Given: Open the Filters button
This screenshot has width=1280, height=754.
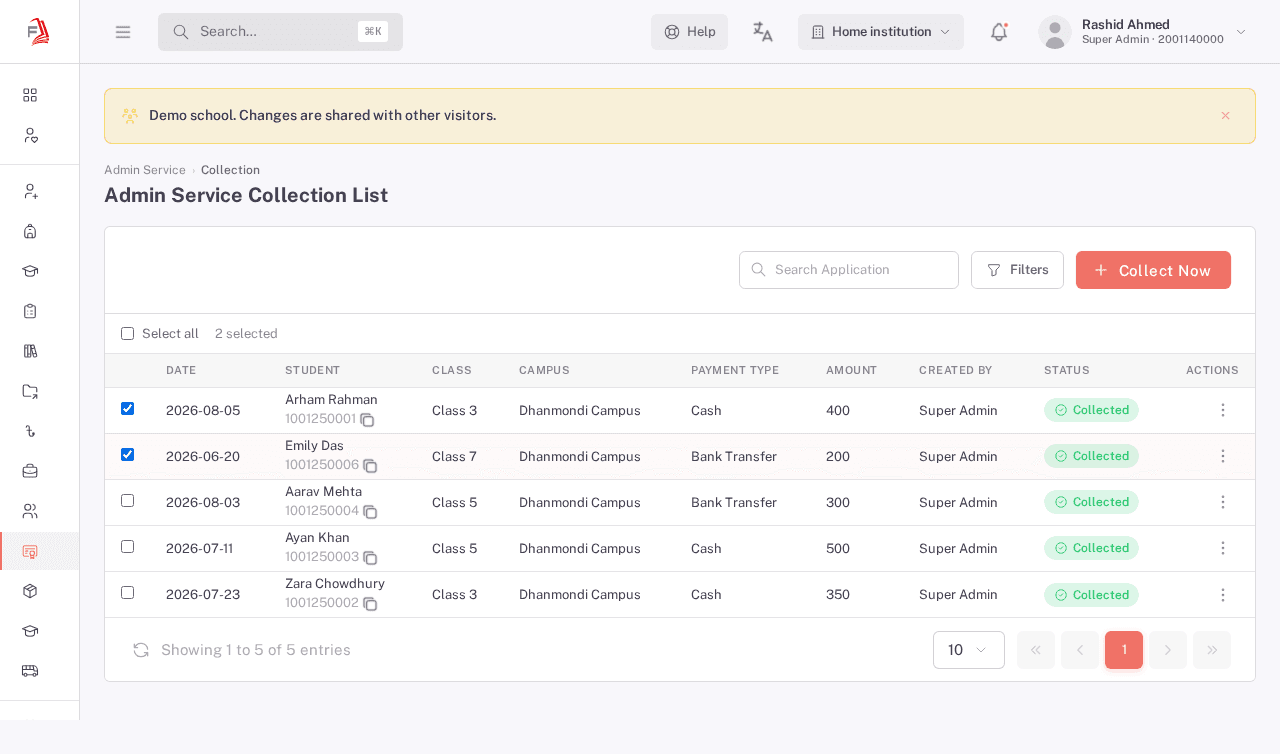Looking at the screenshot, I should click(1017, 270).
